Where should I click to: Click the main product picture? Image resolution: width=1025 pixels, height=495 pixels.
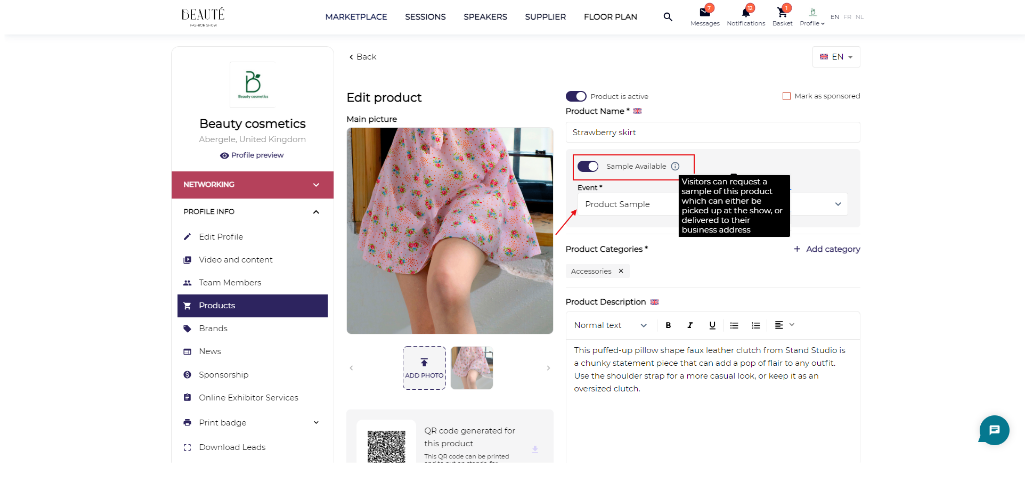click(450, 231)
